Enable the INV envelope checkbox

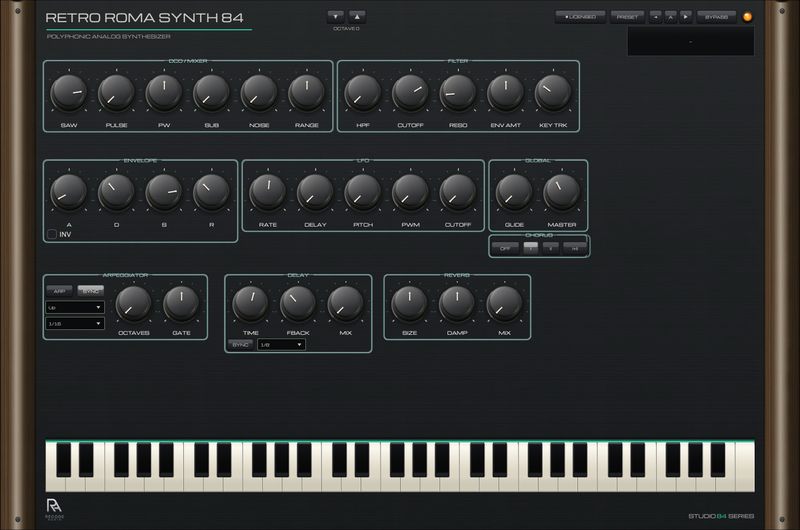click(x=52, y=234)
